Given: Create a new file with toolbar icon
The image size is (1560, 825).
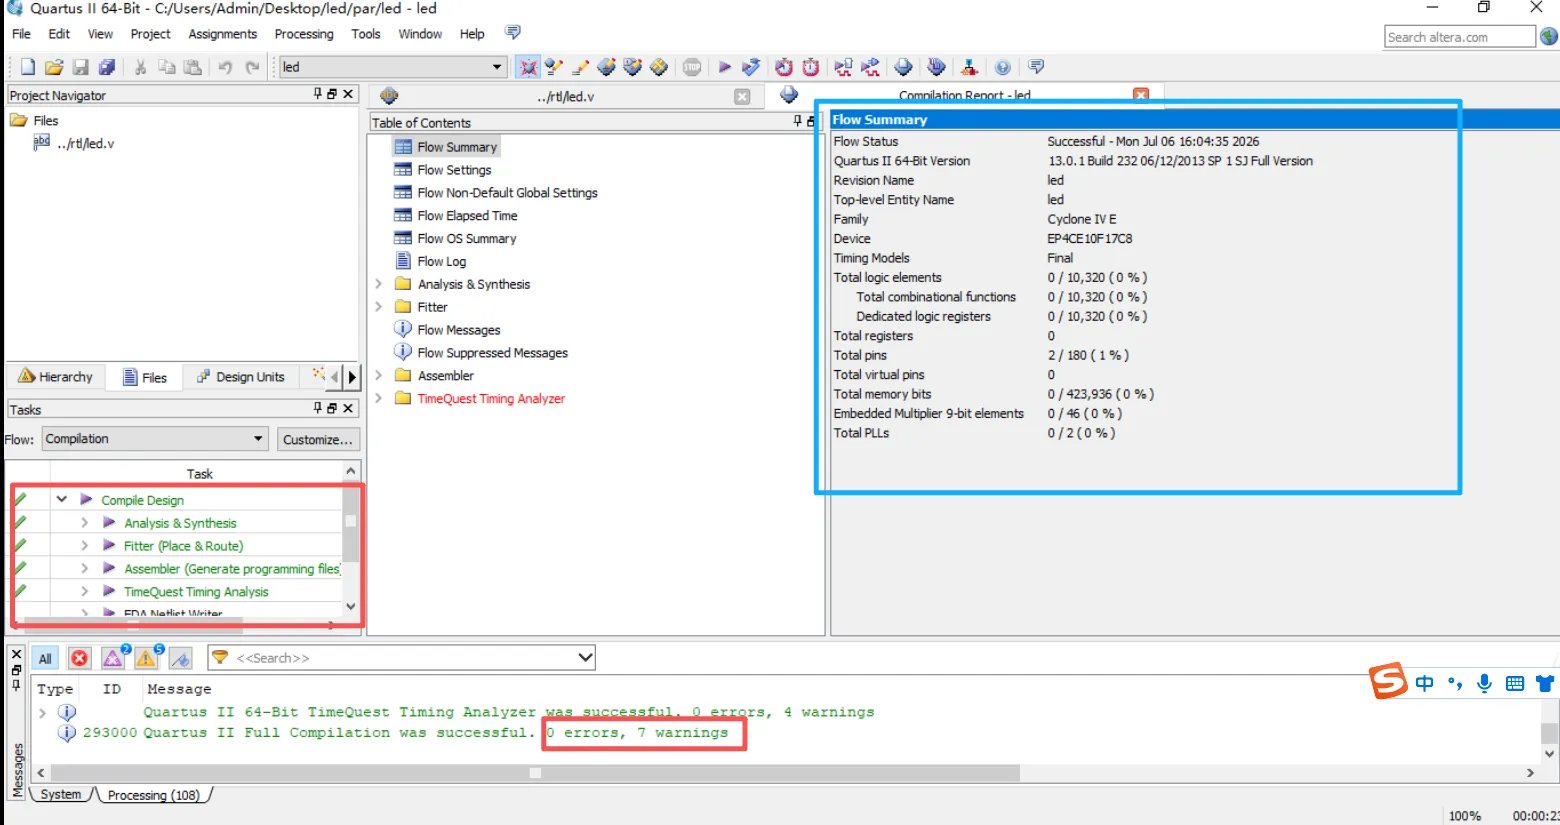Looking at the screenshot, I should pos(28,67).
